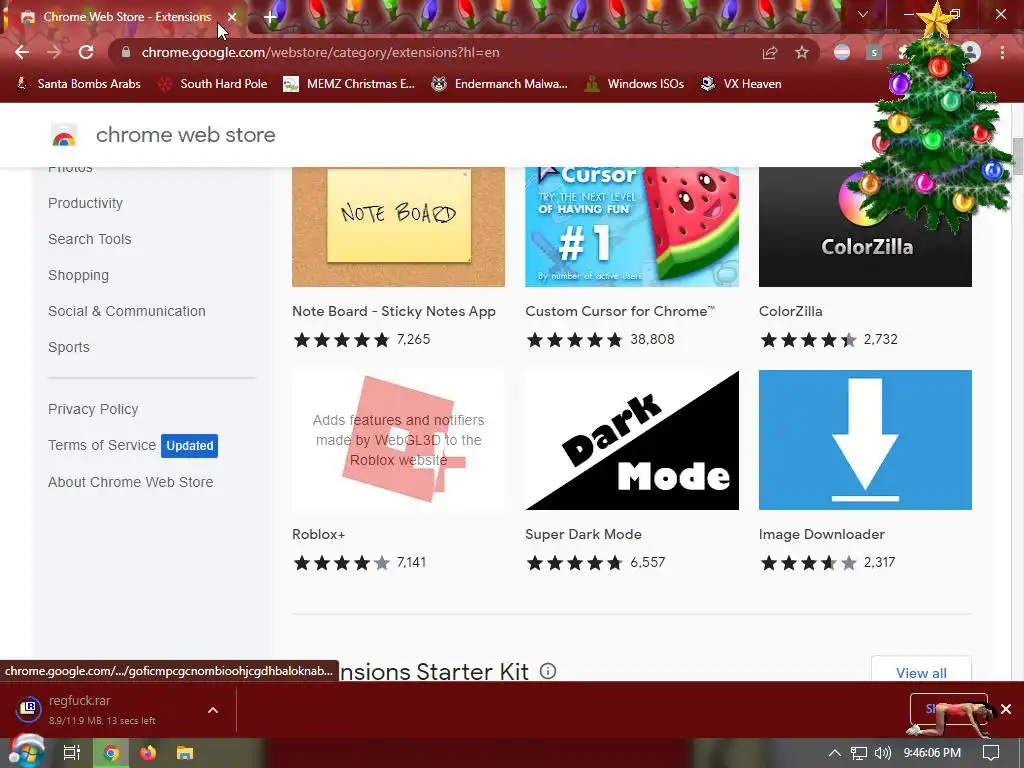Open a new tab with the plus button
The width and height of the screenshot is (1024, 768).
[x=270, y=17]
